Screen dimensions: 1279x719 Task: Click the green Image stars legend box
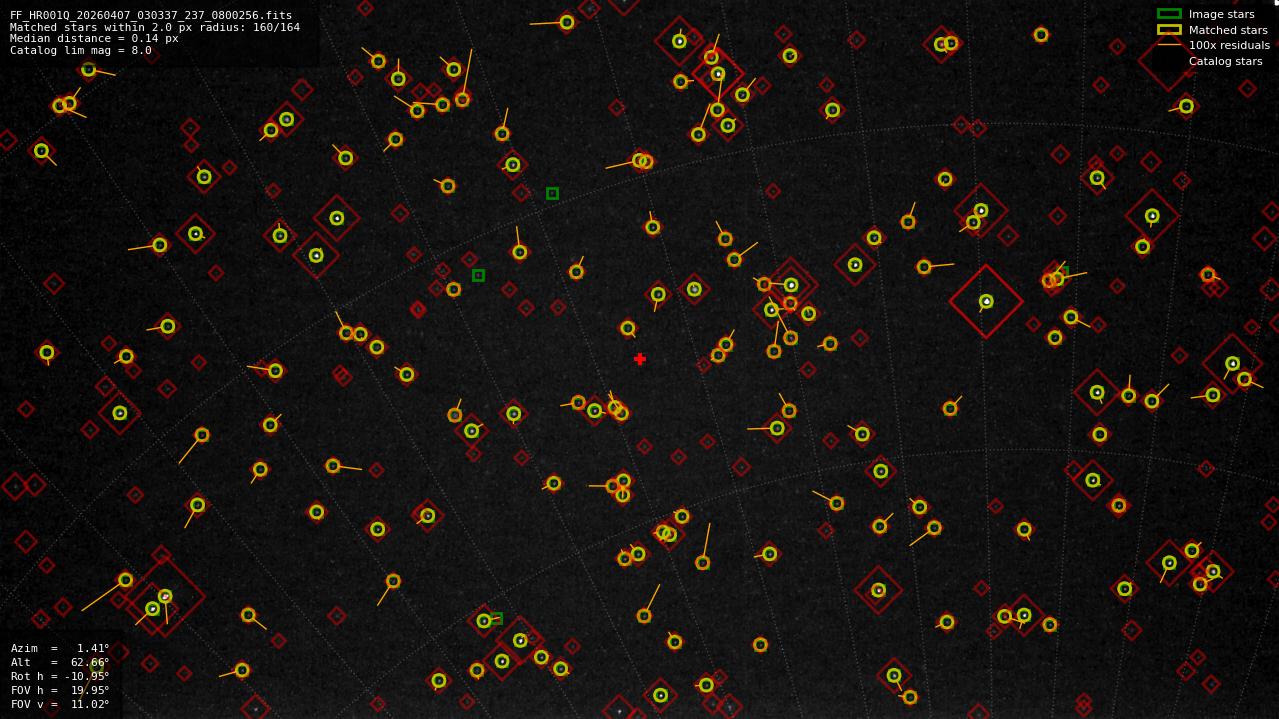1169,14
